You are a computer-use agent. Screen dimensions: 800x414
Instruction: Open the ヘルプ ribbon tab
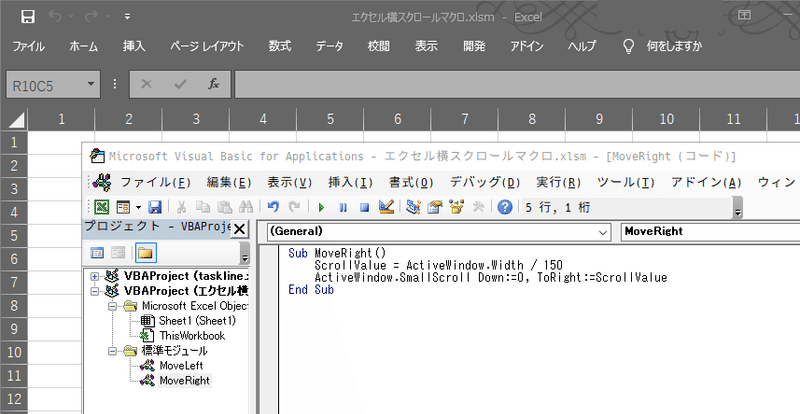[x=582, y=46]
